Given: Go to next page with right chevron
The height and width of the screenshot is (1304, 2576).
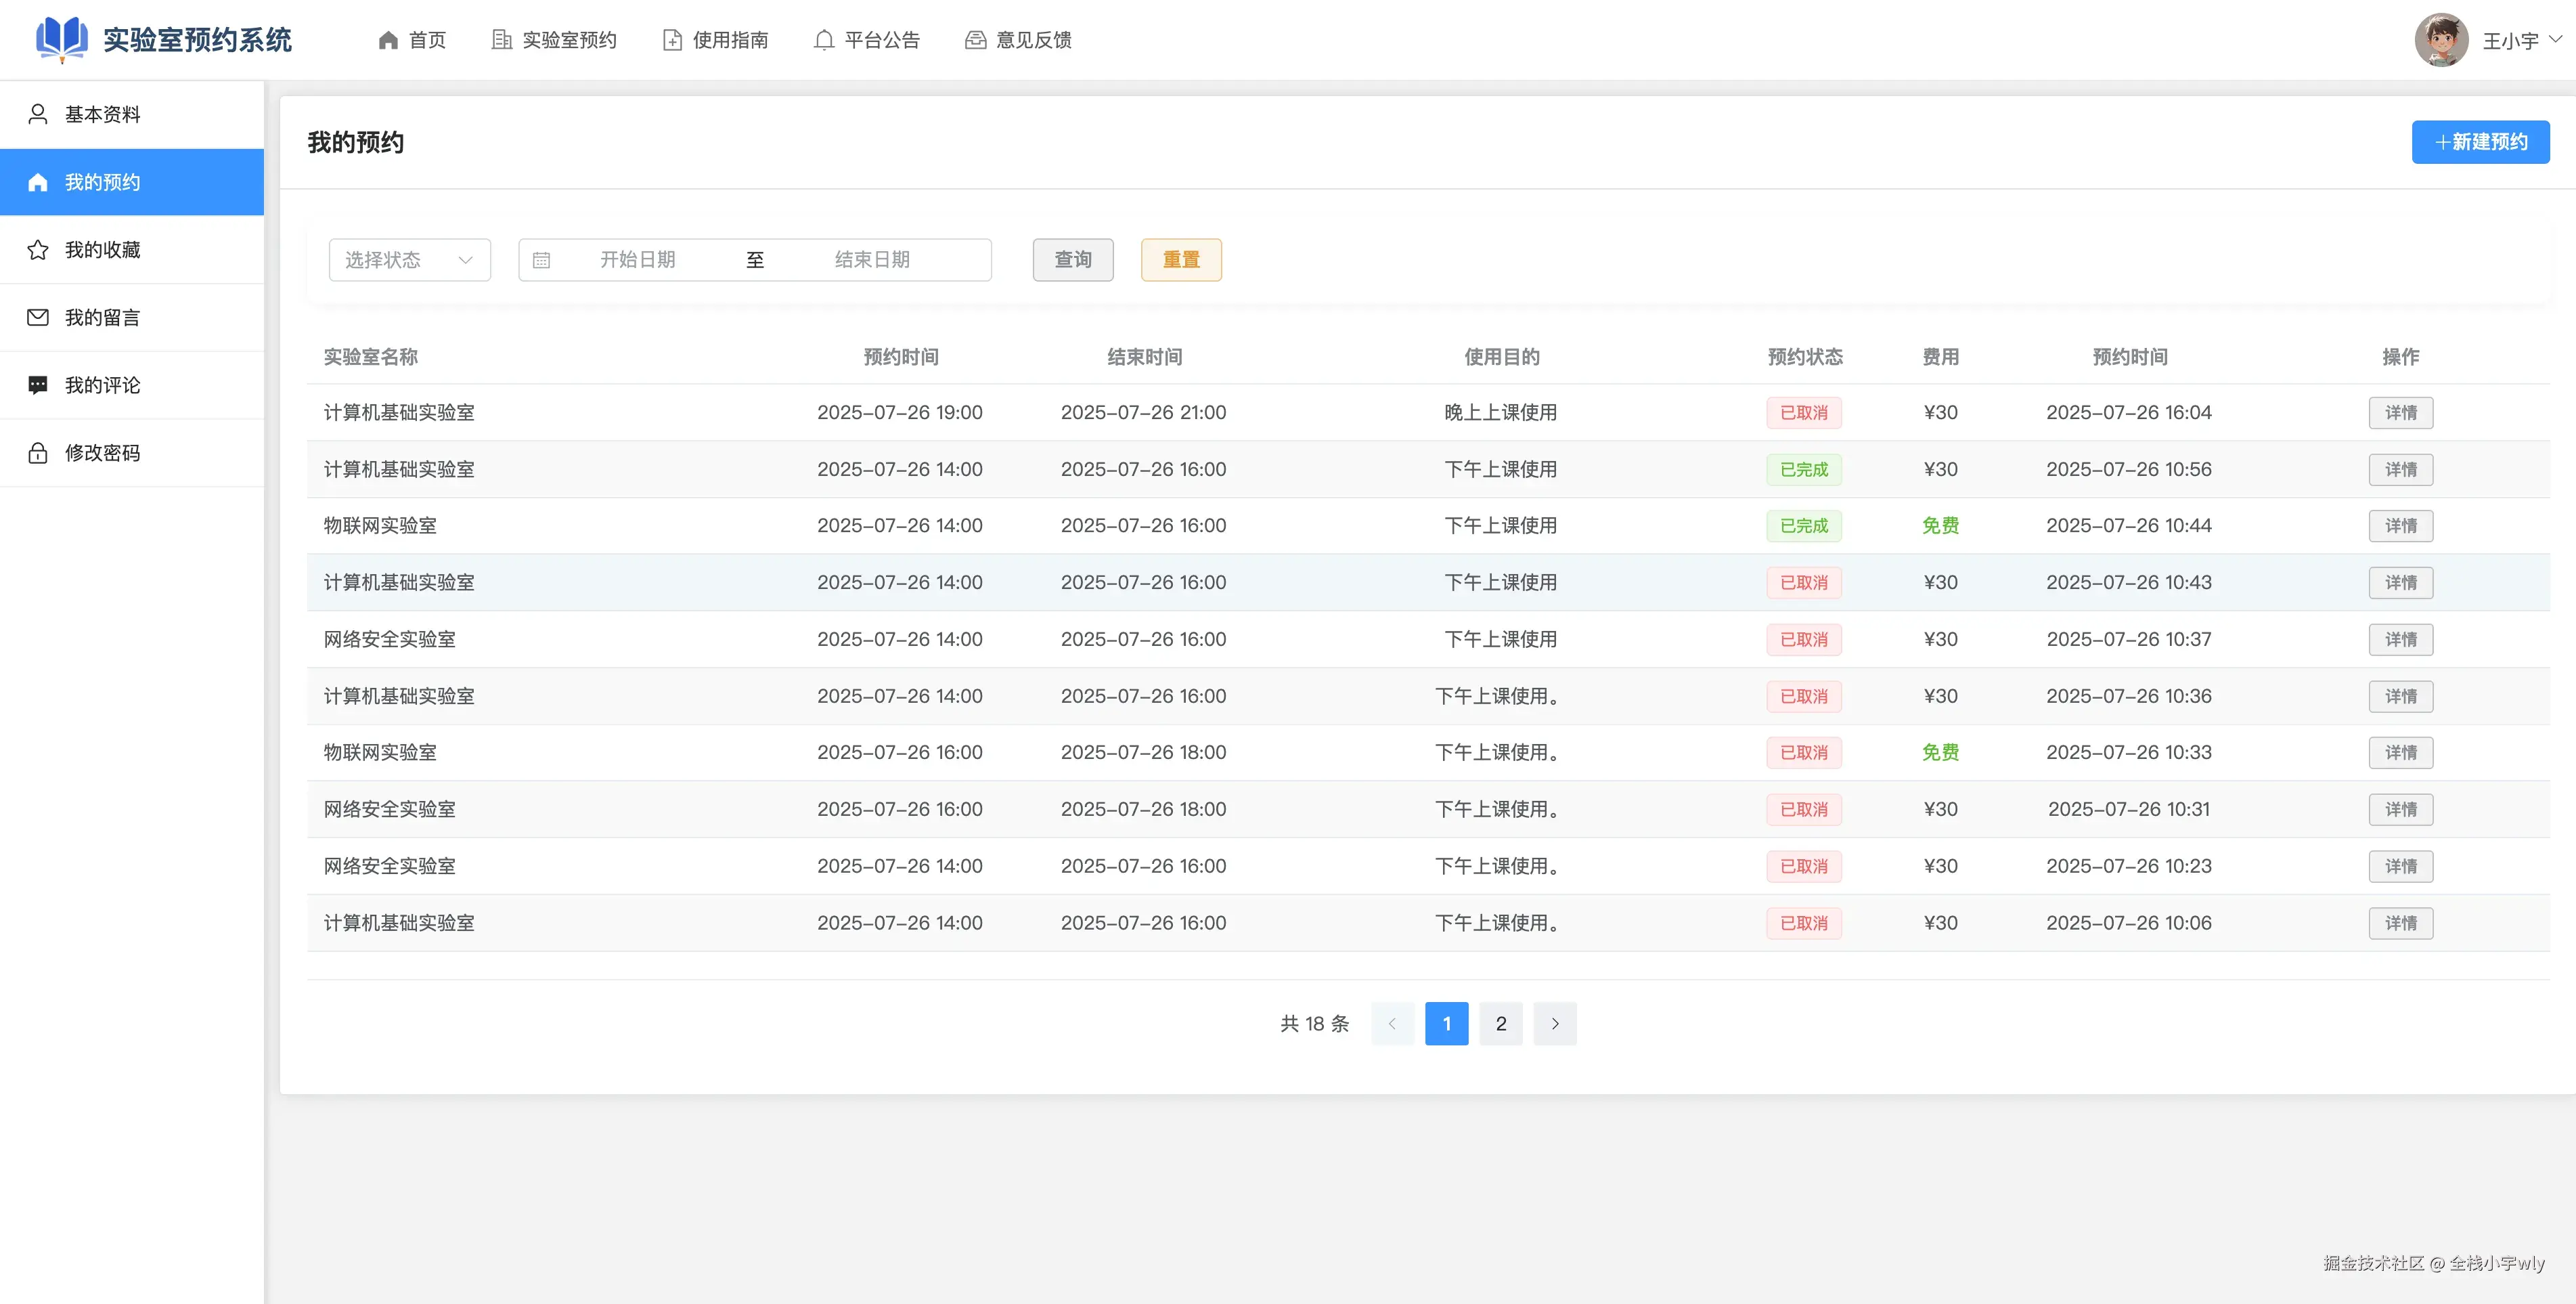Looking at the screenshot, I should 1554,1023.
